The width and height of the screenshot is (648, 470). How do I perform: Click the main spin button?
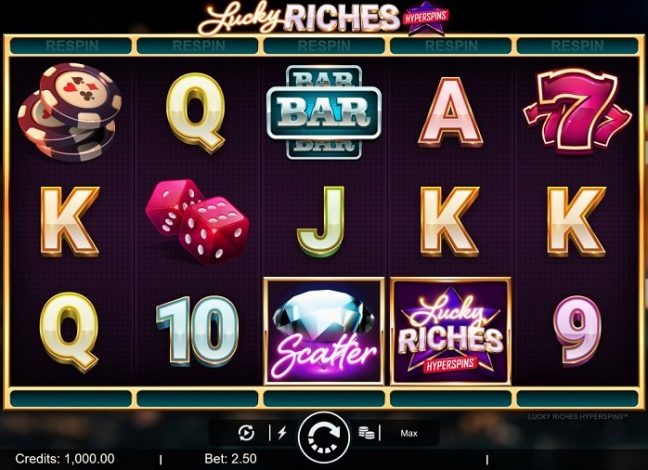(324, 437)
